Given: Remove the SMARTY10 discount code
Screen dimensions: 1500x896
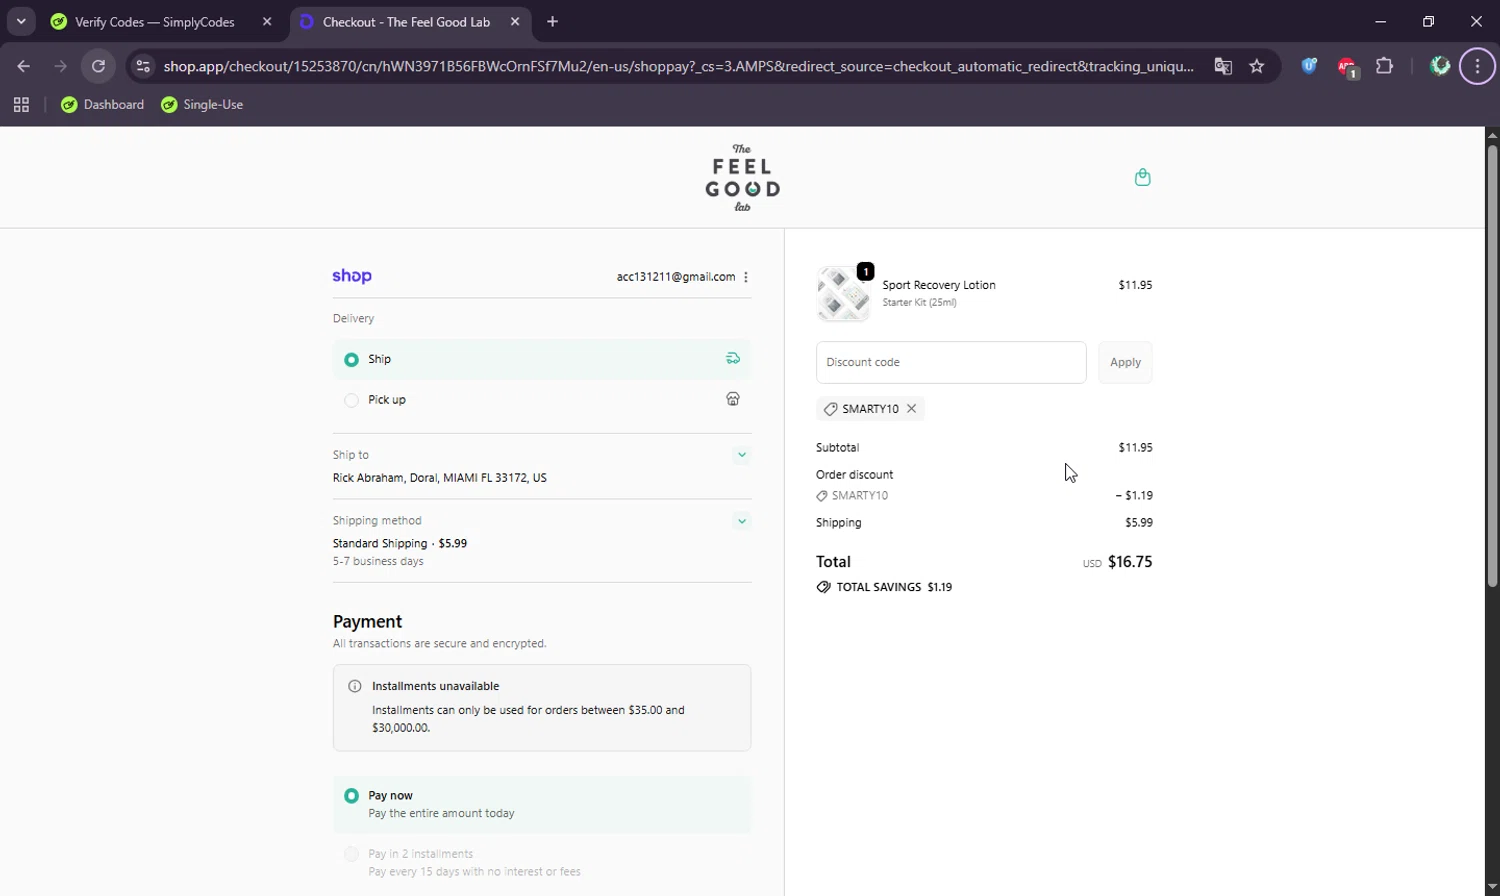Looking at the screenshot, I should point(911,408).
